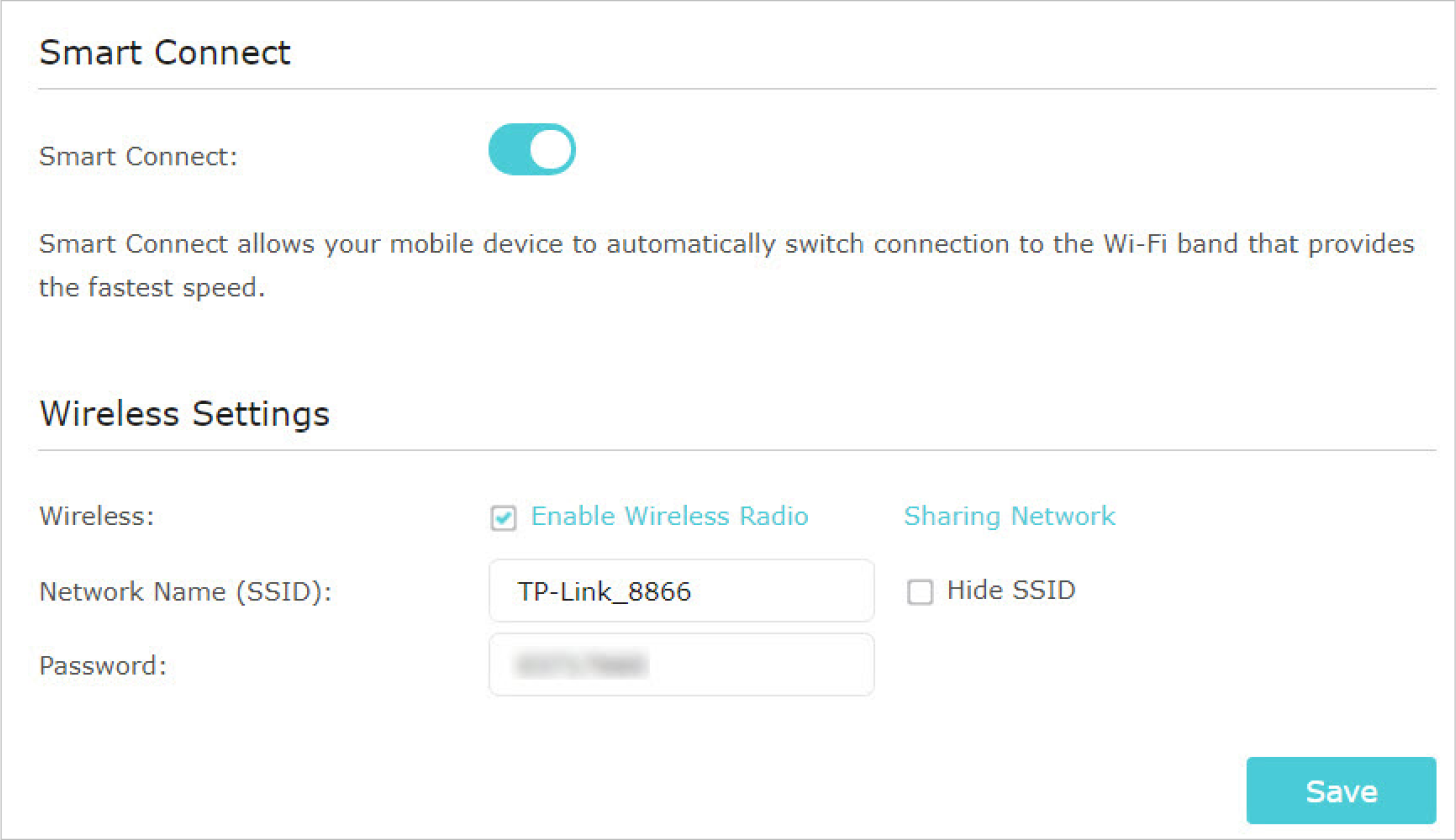Click the "Wireless:" field label

(97, 517)
